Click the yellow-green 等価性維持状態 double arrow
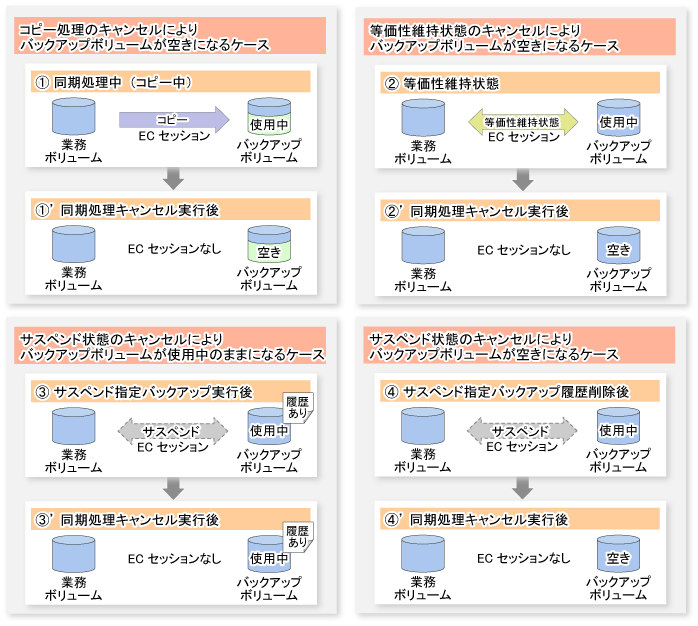Viewport: 698px width, 626px height. [521, 122]
